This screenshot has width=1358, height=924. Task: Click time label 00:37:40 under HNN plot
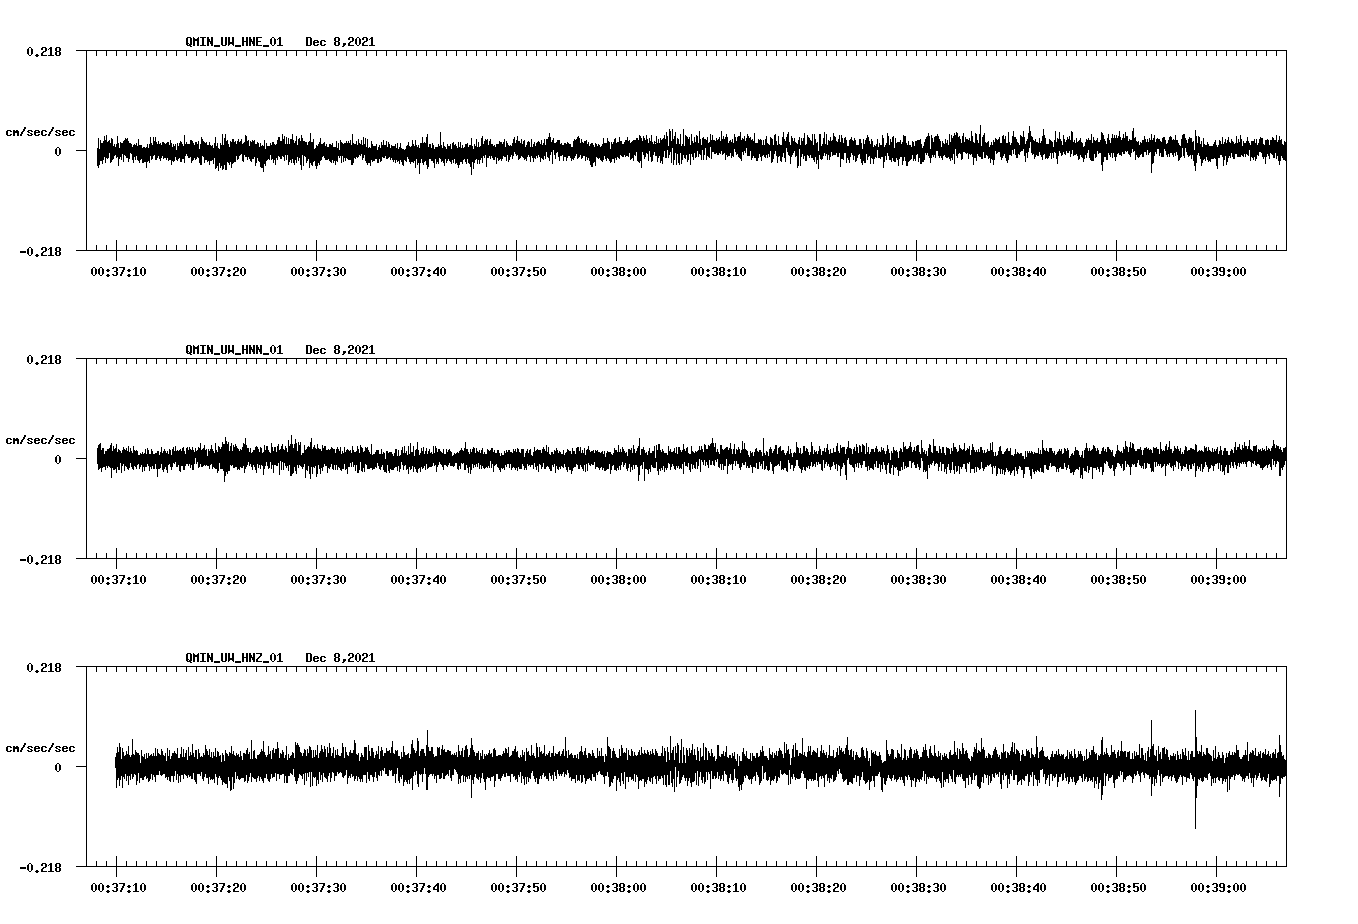(x=418, y=580)
